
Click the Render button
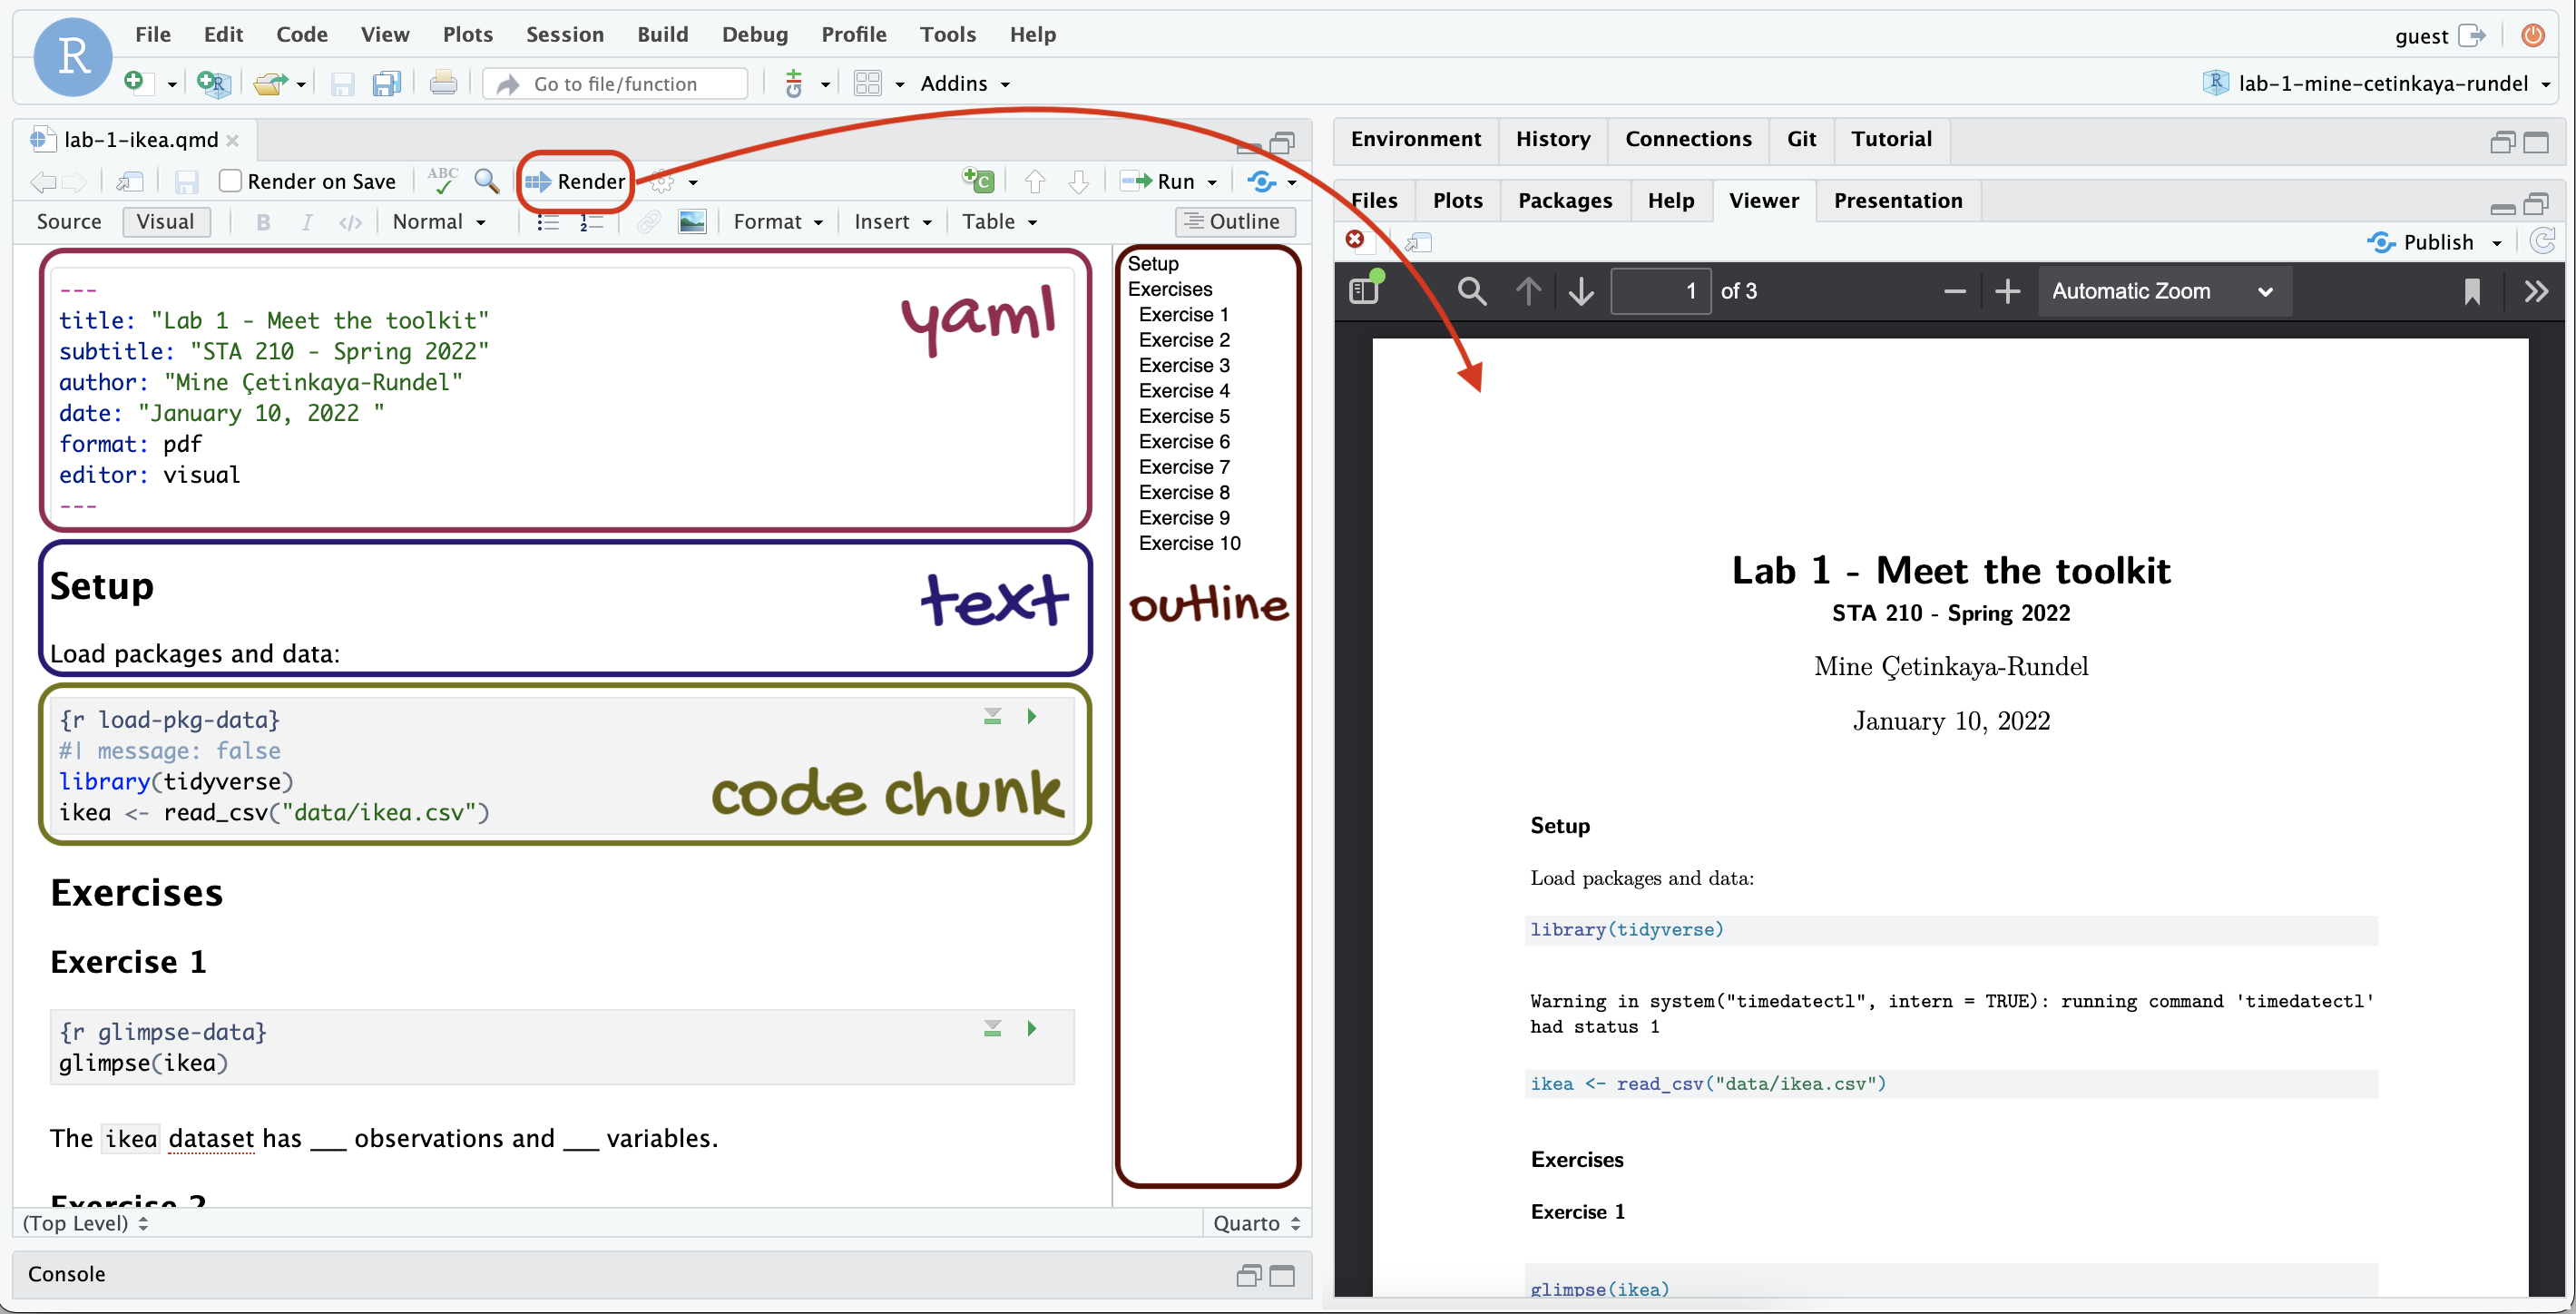(575, 181)
